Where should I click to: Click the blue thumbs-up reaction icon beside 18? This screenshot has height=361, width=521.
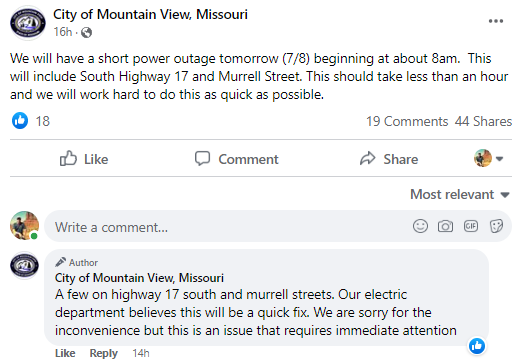(x=20, y=121)
